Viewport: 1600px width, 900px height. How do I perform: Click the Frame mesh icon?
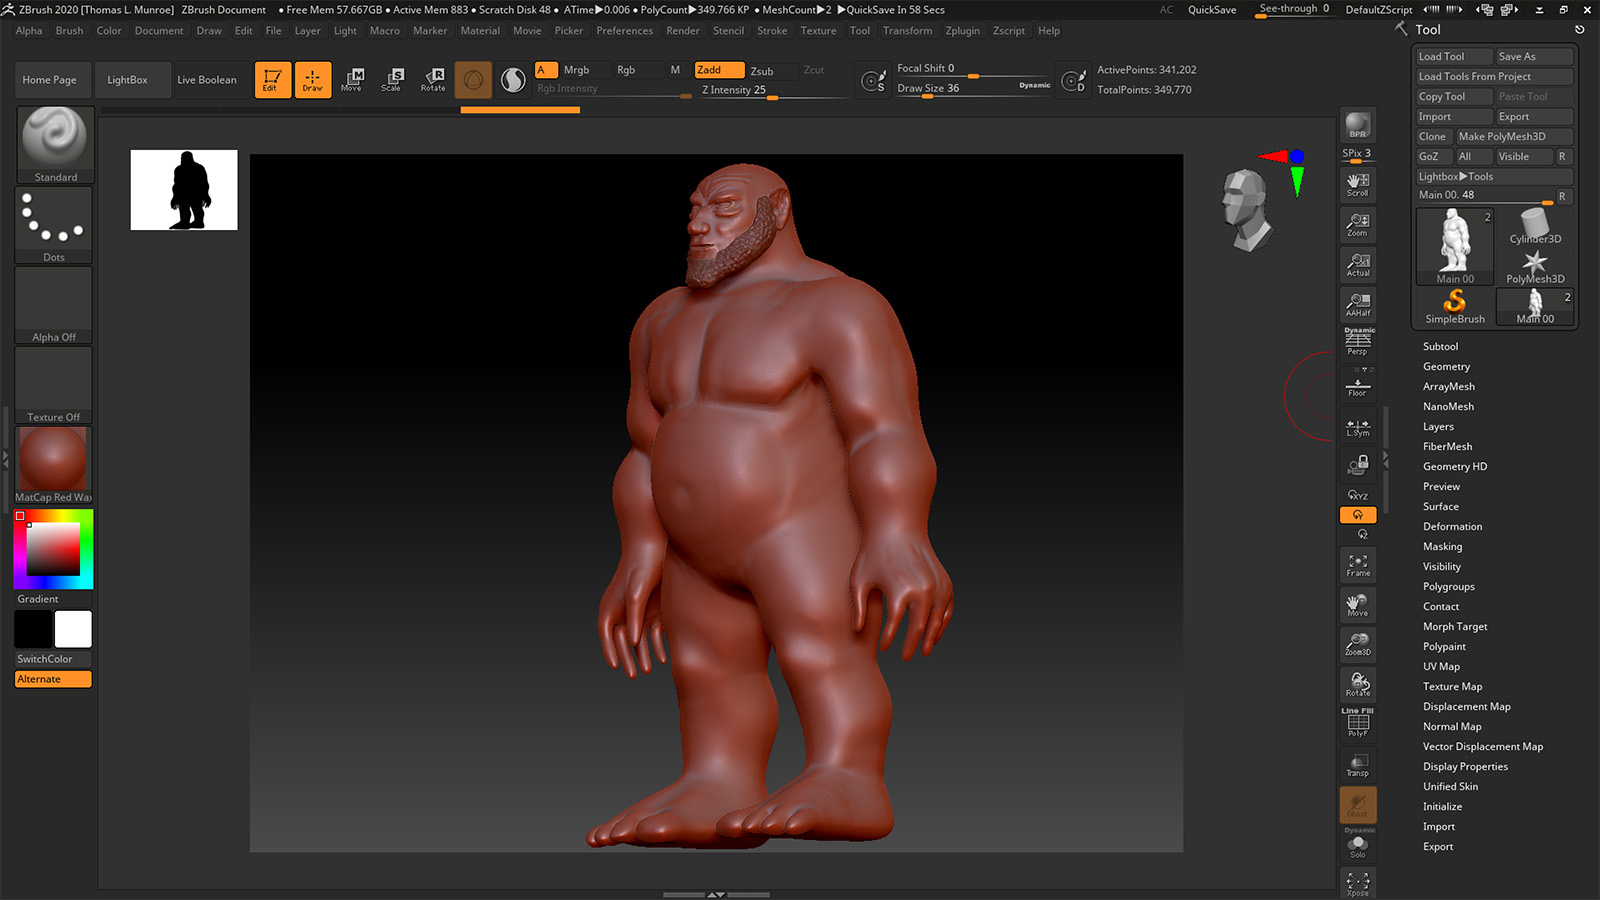(x=1358, y=565)
